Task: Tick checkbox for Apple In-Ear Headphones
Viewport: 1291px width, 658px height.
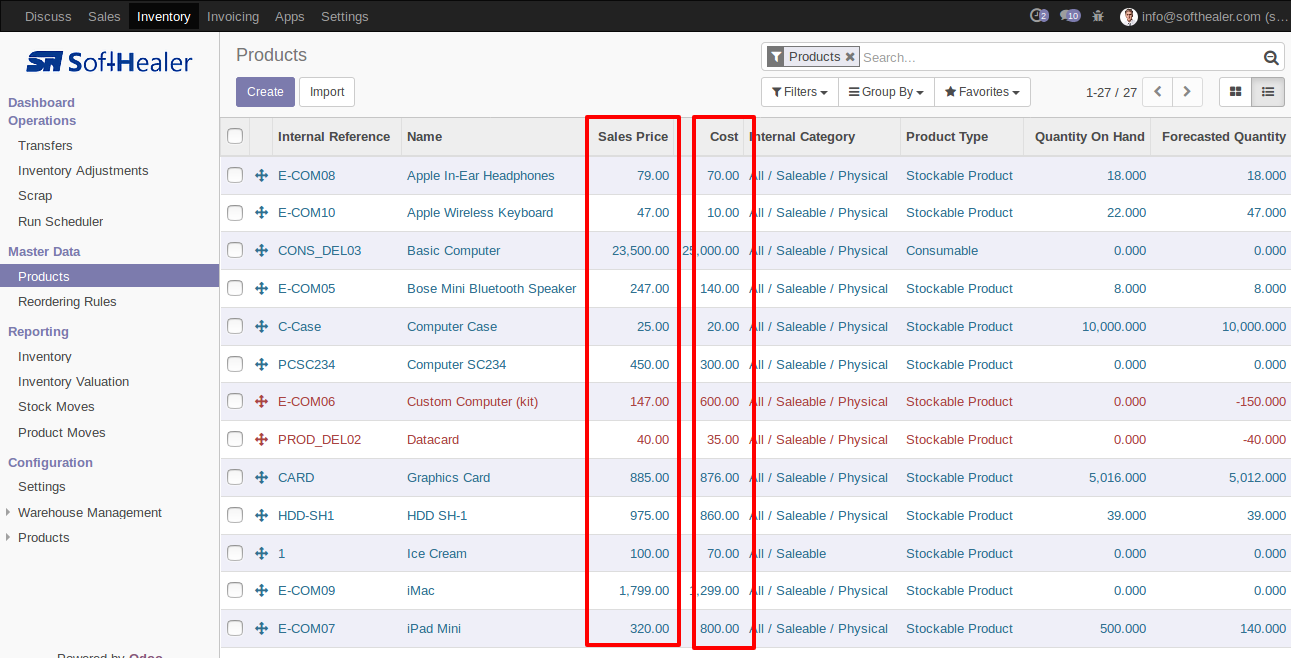Action: tap(235, 175)
